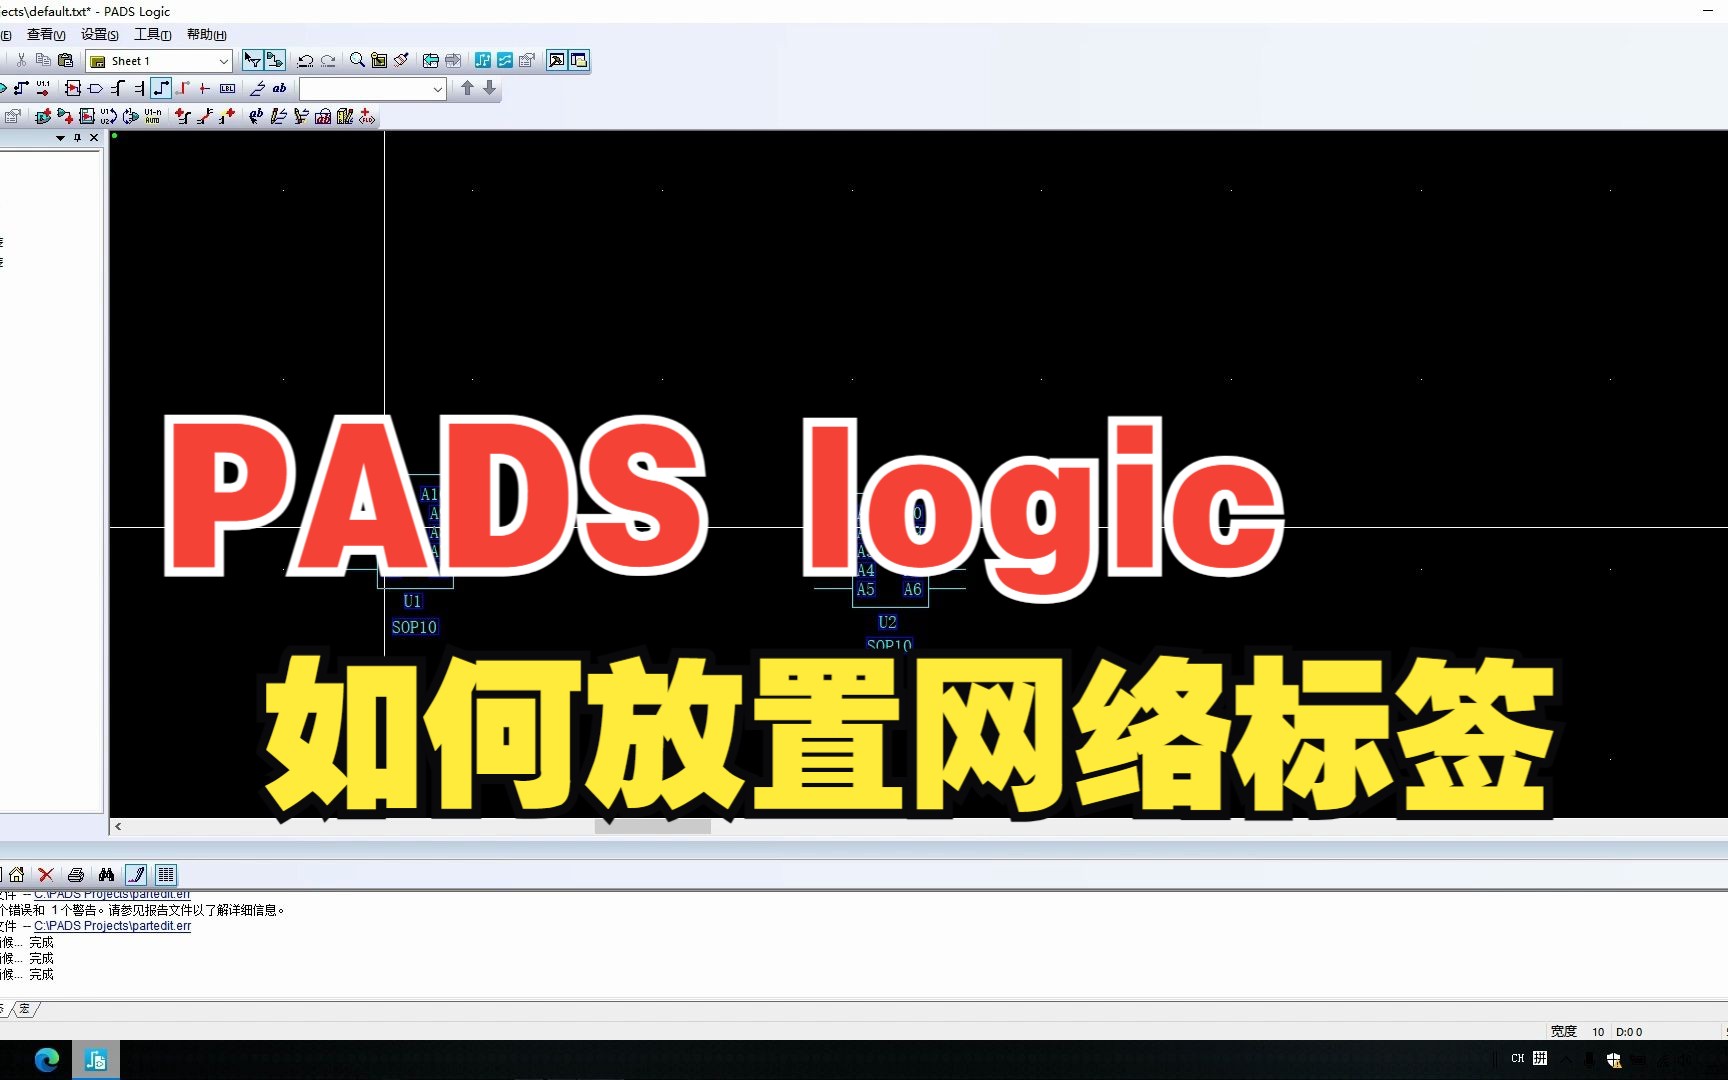The image size is (1728, 1080).
Task: Click the Redraw brush icon
Action: click(x=401, y=60)
